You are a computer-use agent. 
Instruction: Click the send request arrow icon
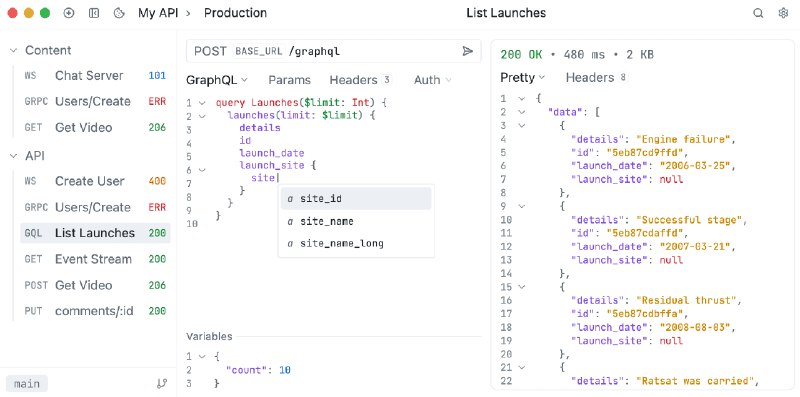[x=467, y=51]
